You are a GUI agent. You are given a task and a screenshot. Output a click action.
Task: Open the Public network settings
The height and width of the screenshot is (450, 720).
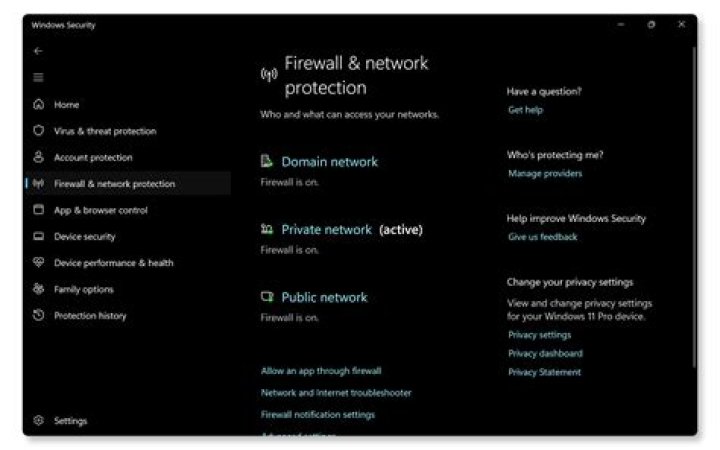point(324,297)
